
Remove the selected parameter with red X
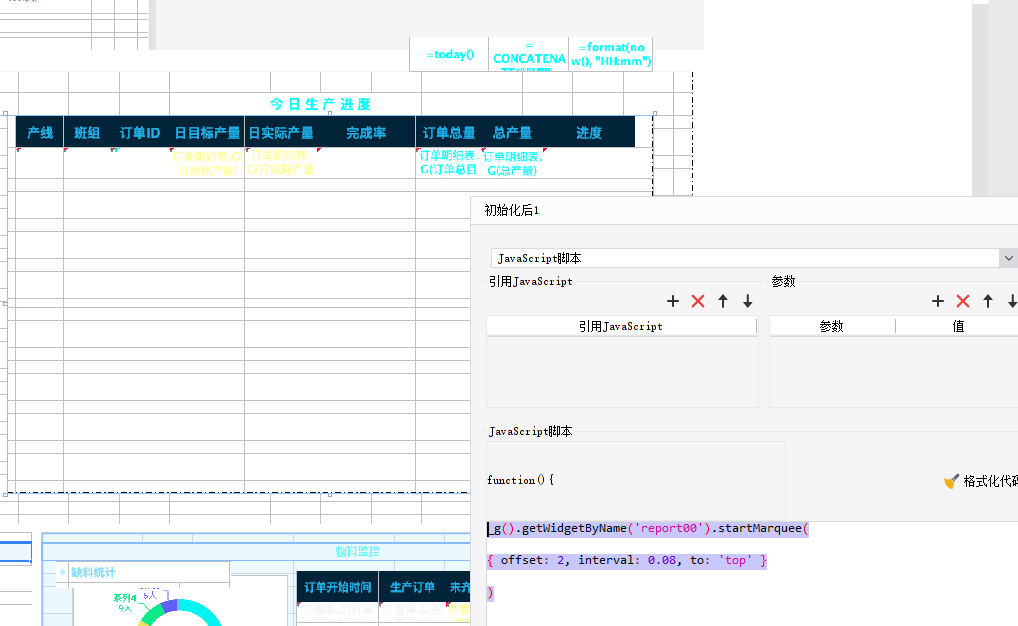coord(963,301)
